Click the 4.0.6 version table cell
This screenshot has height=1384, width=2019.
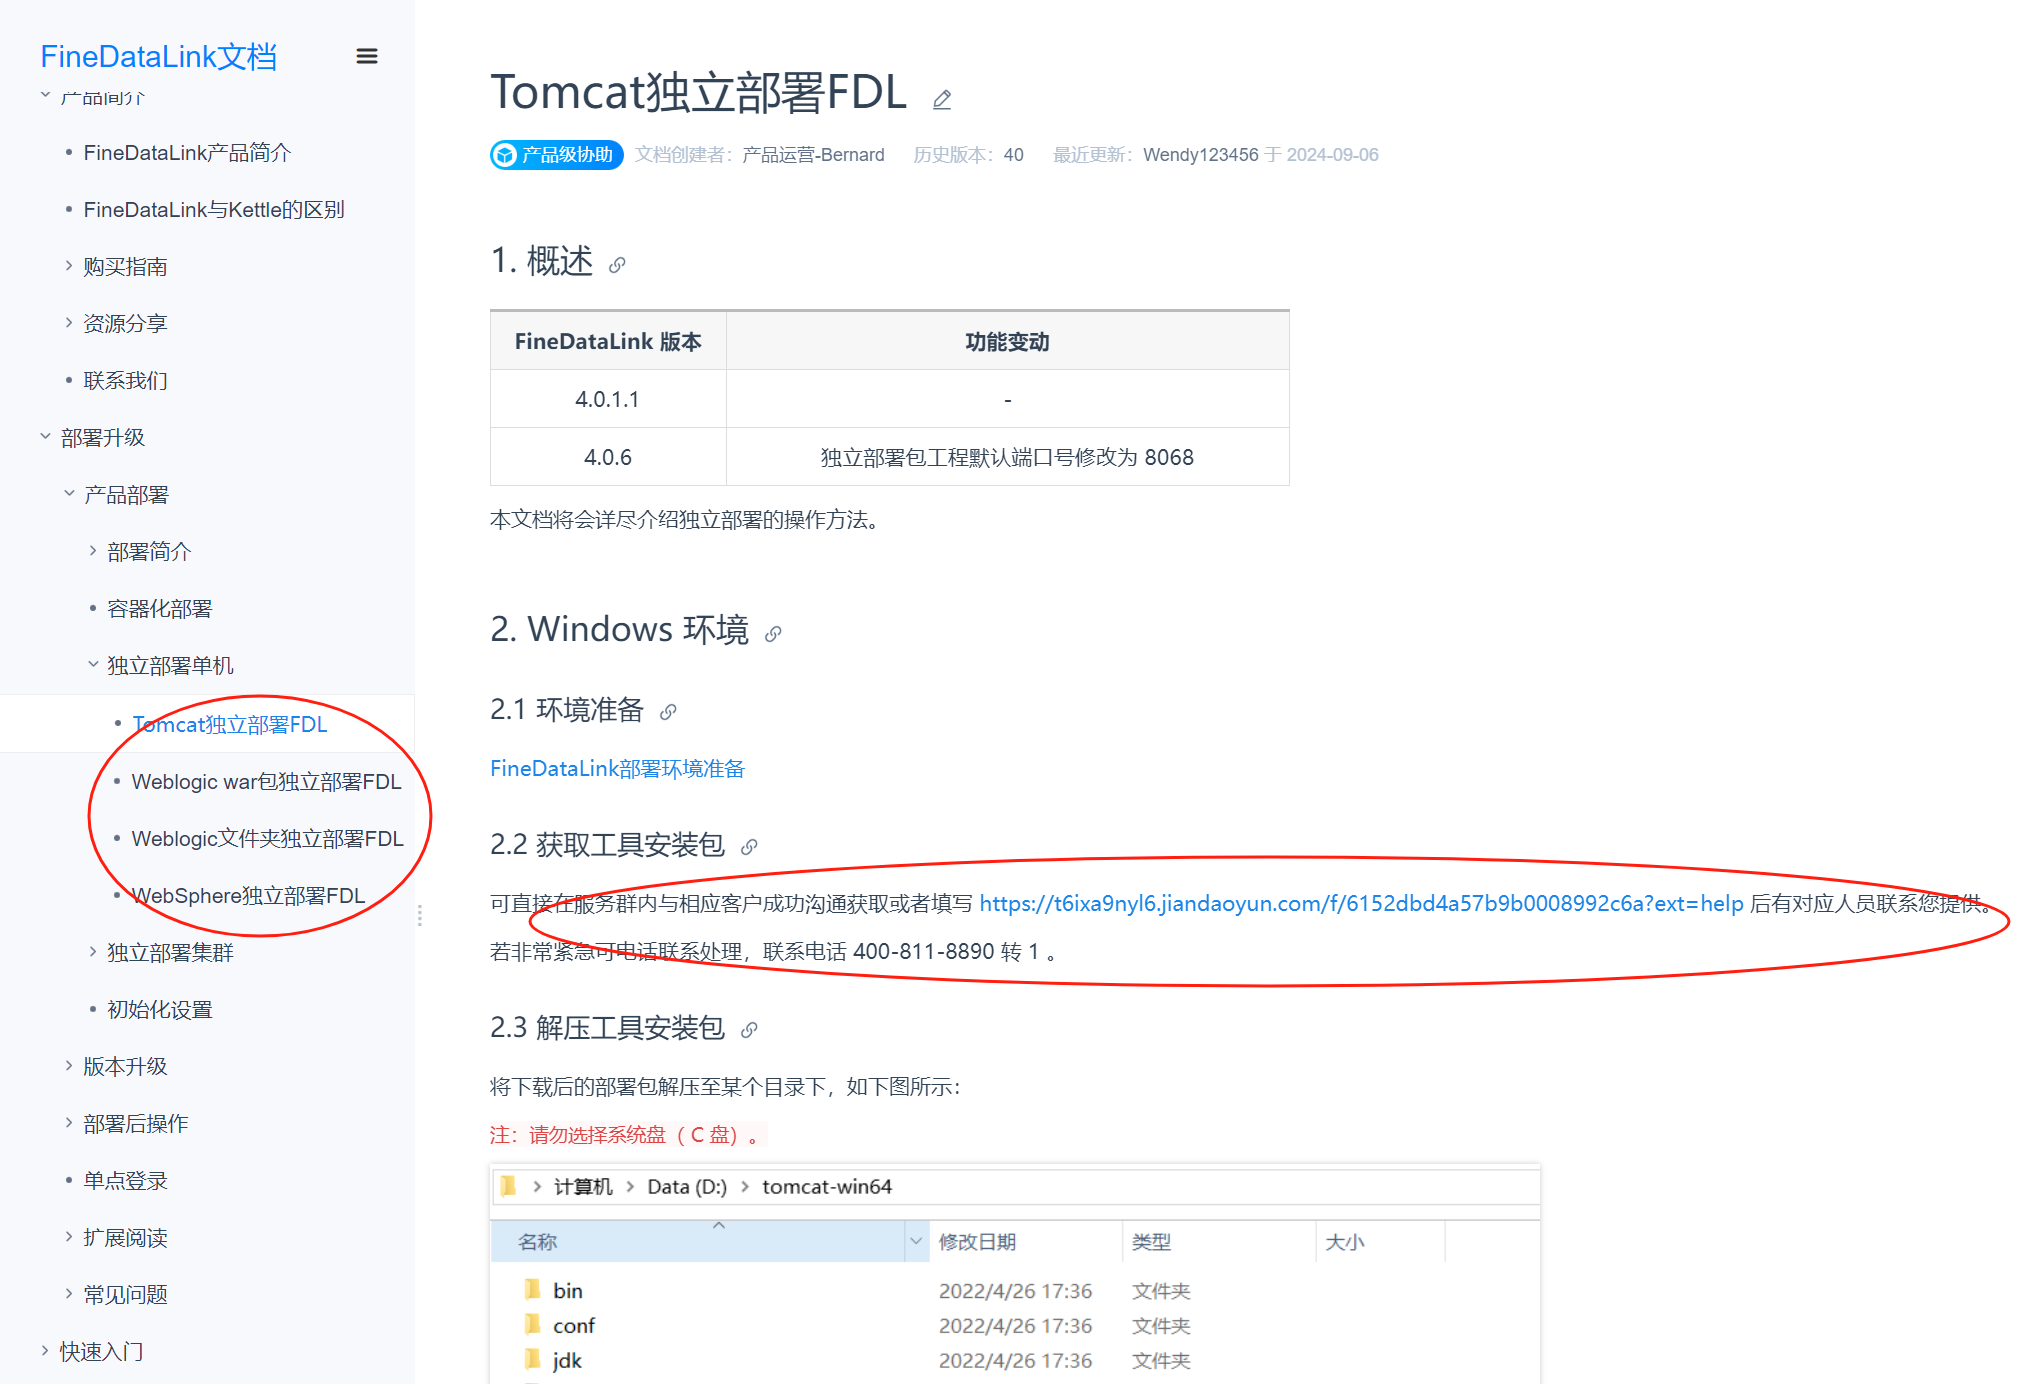(608, 457)
